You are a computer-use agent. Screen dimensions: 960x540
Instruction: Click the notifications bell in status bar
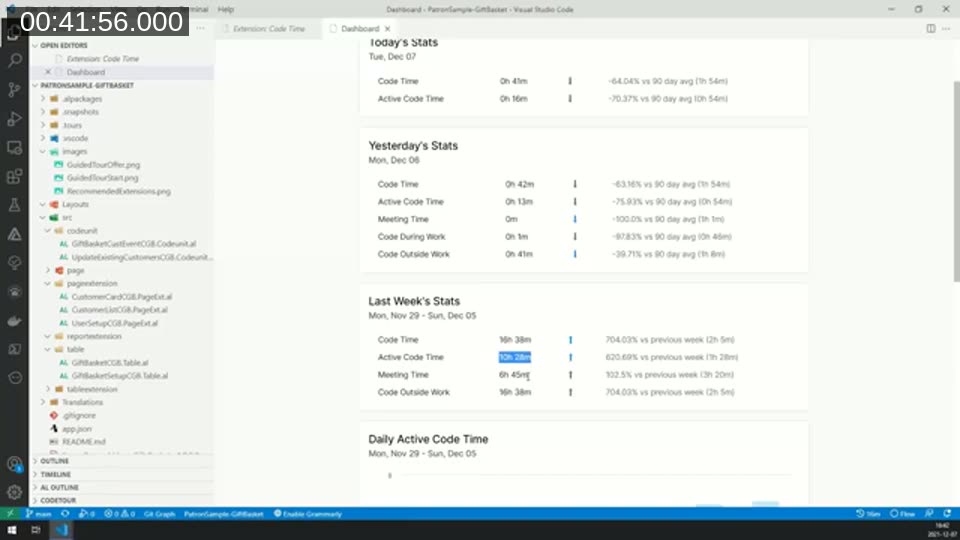click(947, 514)
